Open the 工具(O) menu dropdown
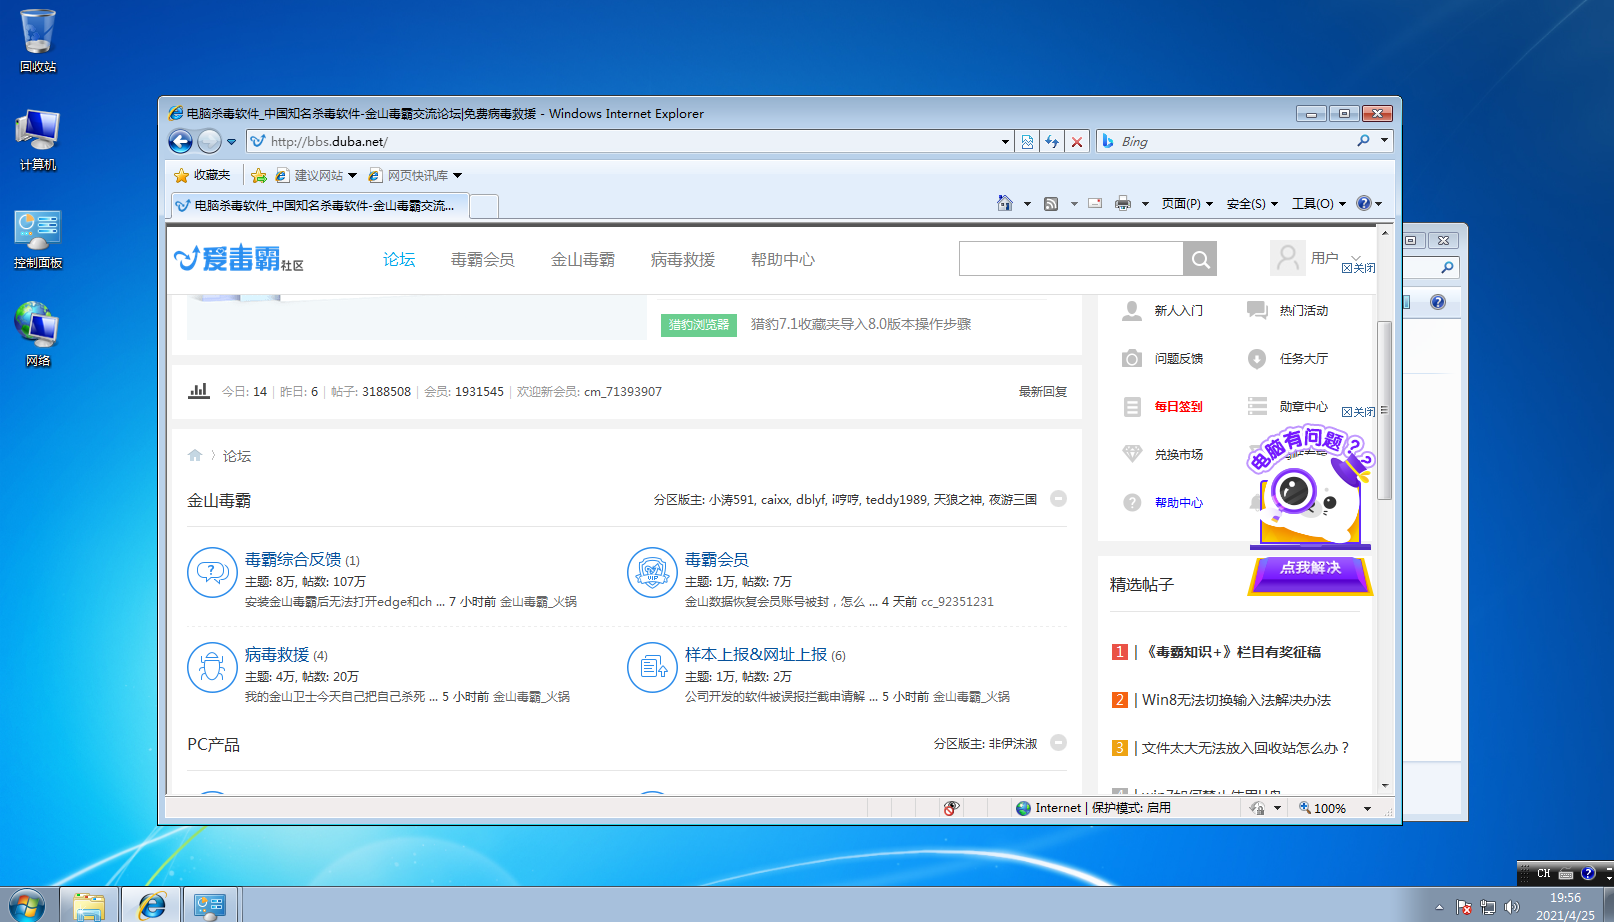The image size is (1614, 922). pyautogui.click(x=1318, y=204)
